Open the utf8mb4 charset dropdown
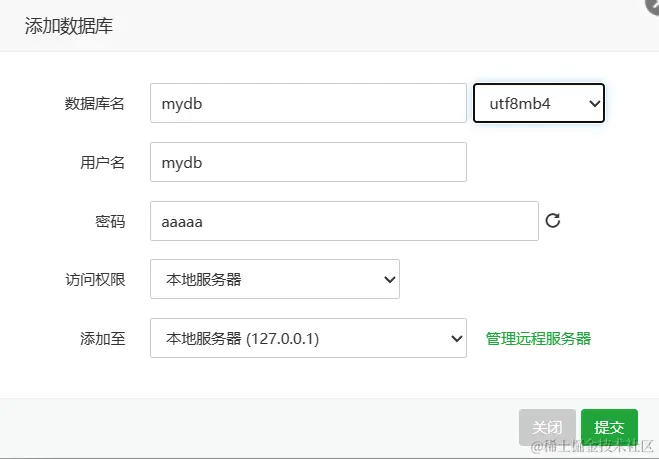 [x=538, y=103]
